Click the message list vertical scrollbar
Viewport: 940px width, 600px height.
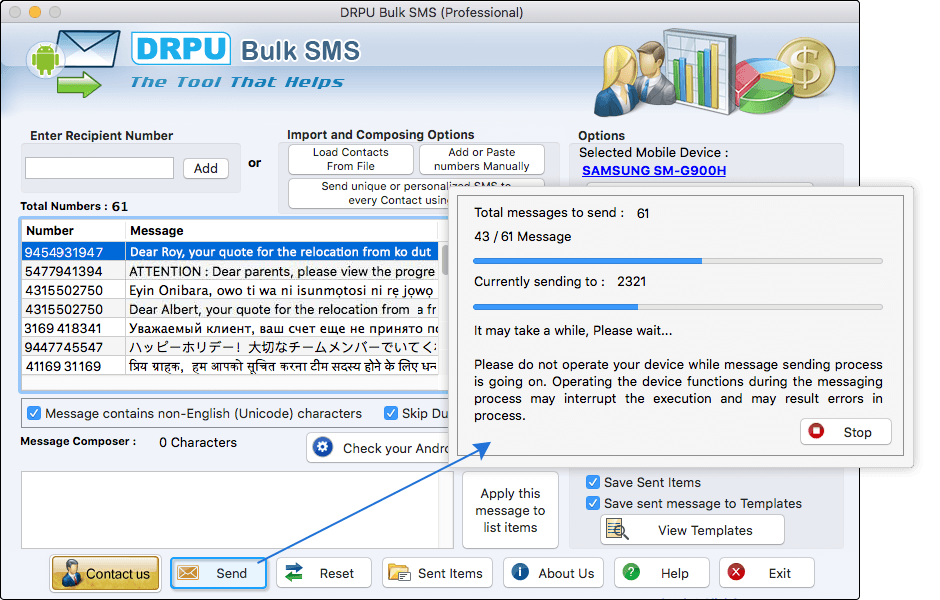point(445,260)
